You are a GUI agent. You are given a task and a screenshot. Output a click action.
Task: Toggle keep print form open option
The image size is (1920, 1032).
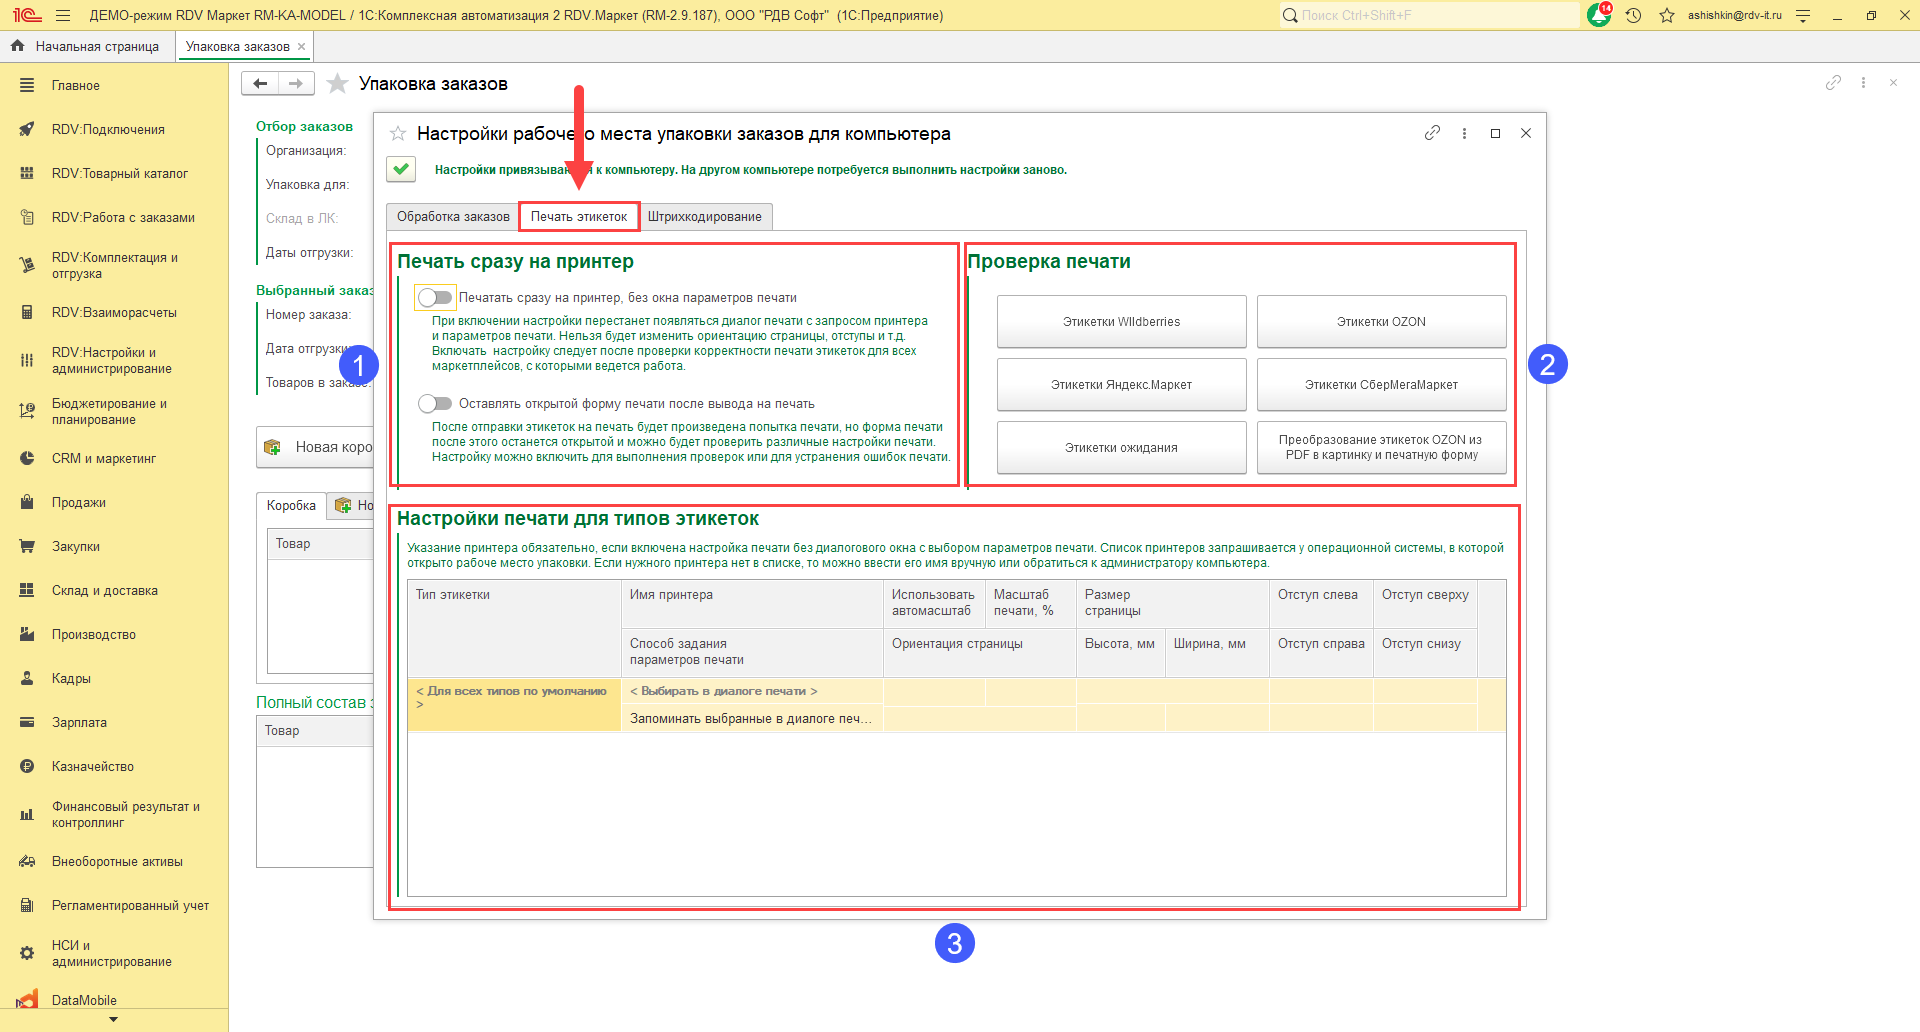[x=435, y=404]
